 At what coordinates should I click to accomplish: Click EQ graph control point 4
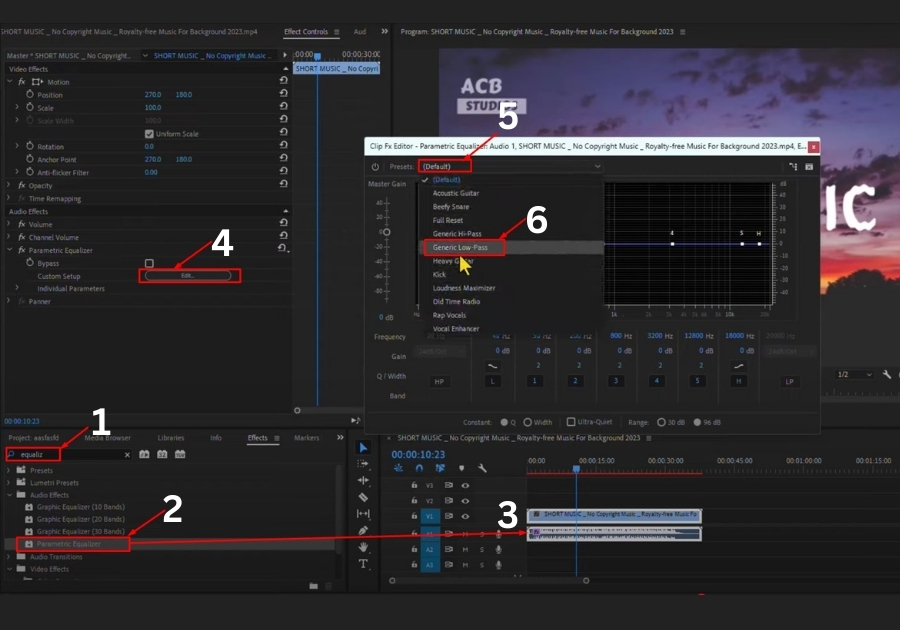(x=672, y=244)
